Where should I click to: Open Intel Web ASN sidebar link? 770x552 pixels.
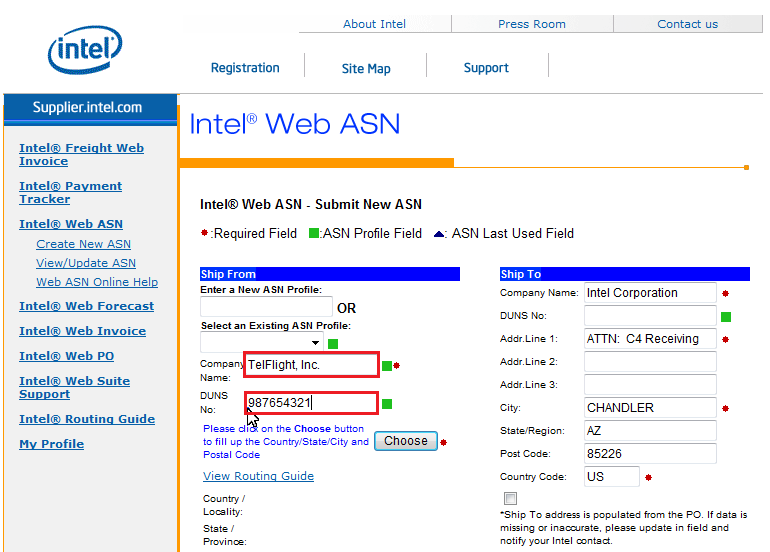(x=71, y=224)
